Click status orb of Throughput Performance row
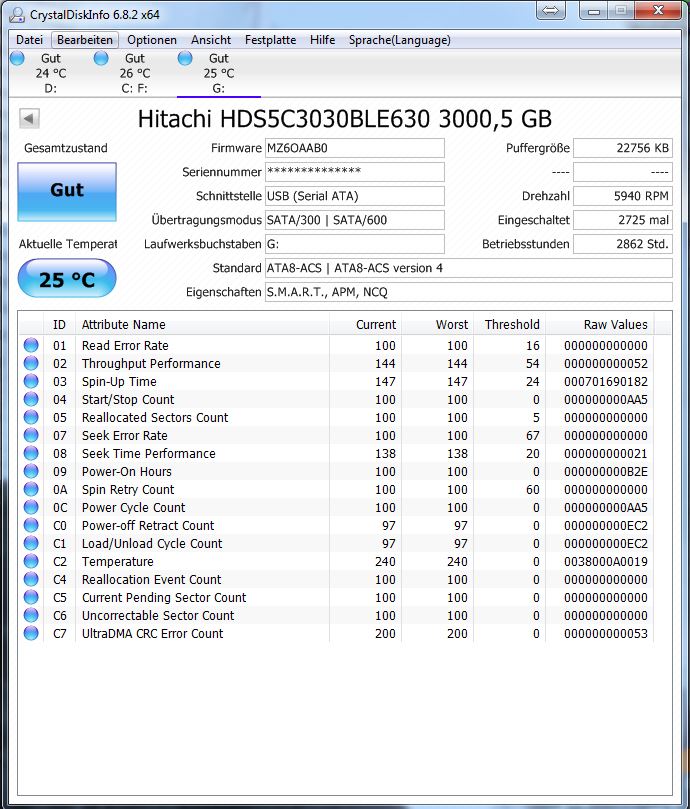 [x=31, y=363]
